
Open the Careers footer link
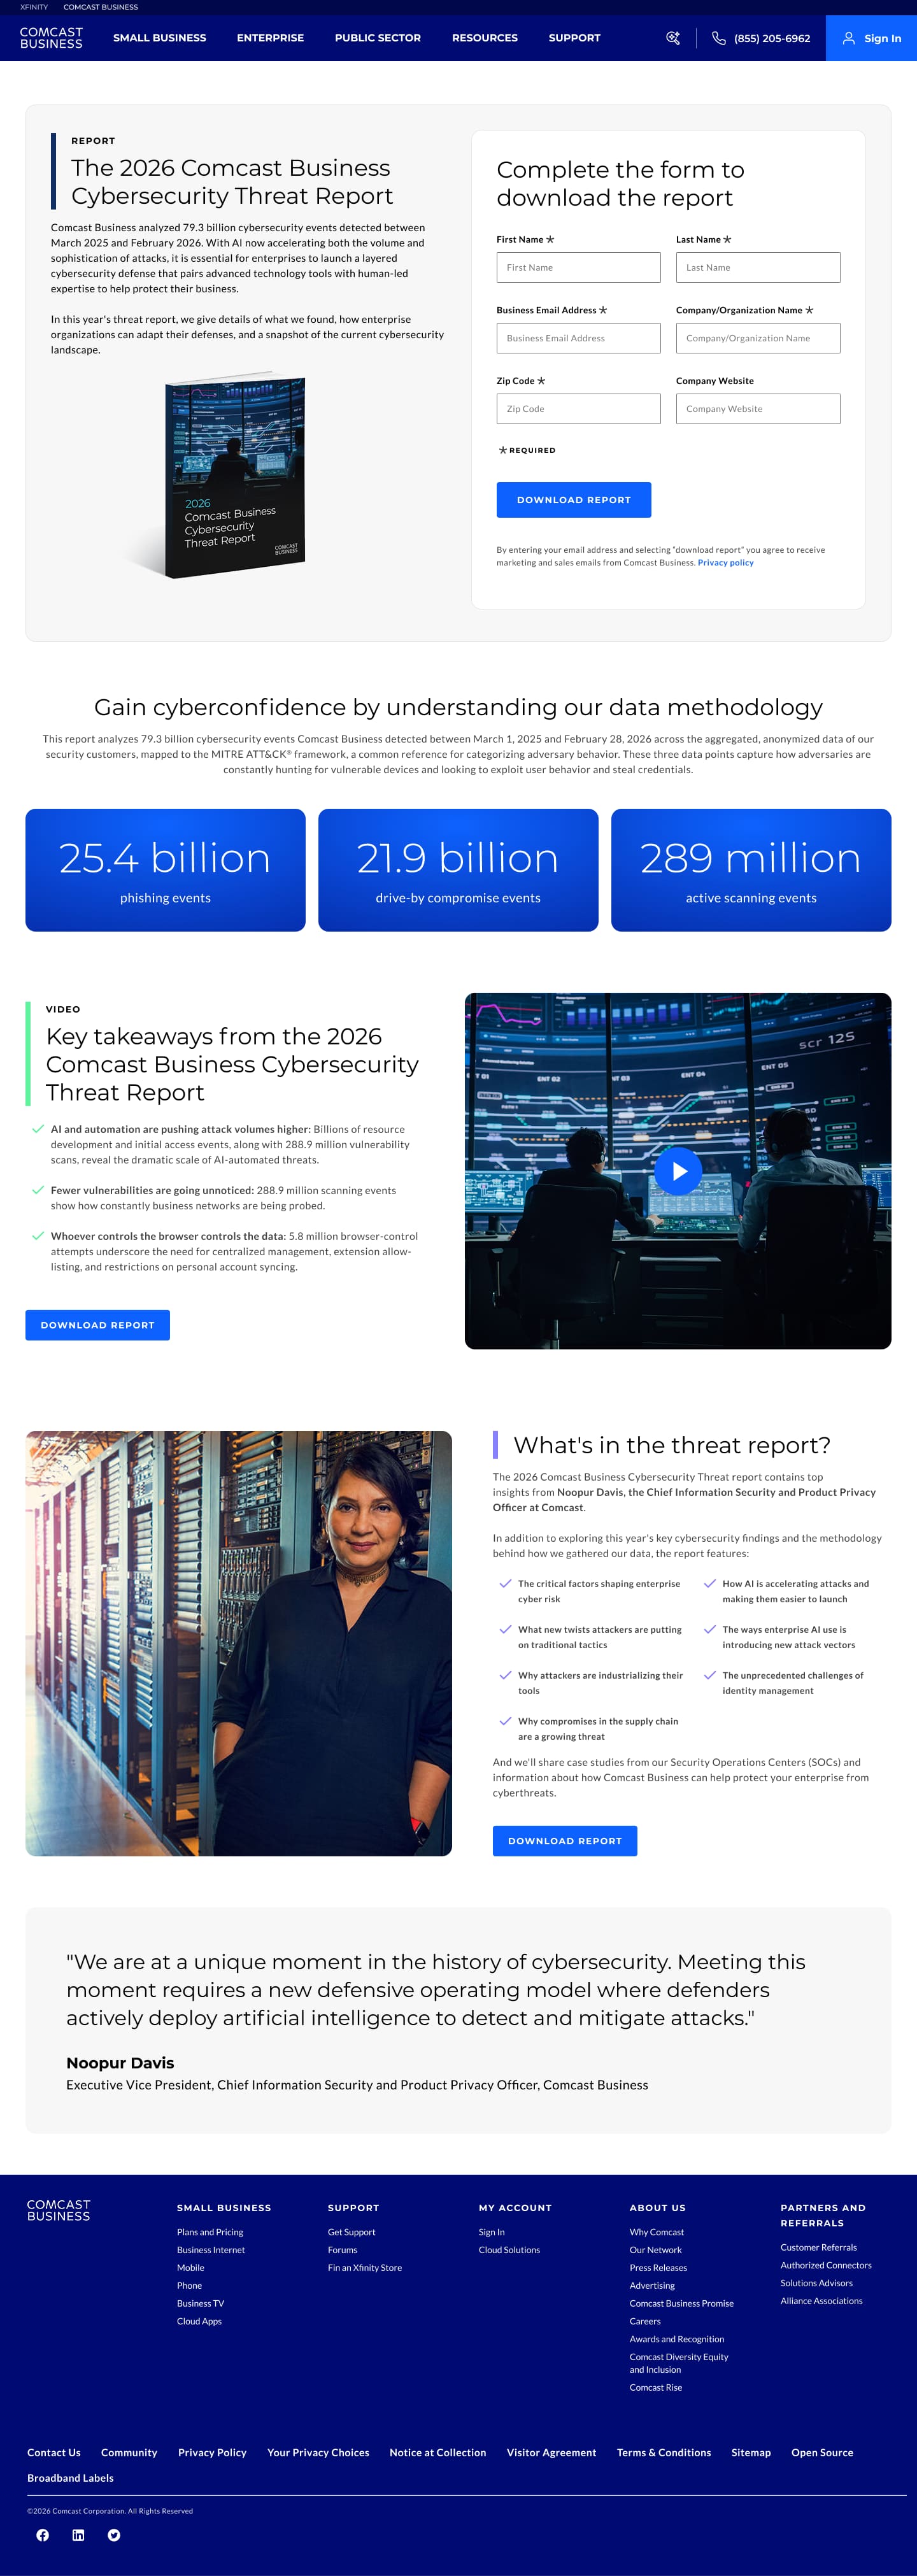point(645,2322)
